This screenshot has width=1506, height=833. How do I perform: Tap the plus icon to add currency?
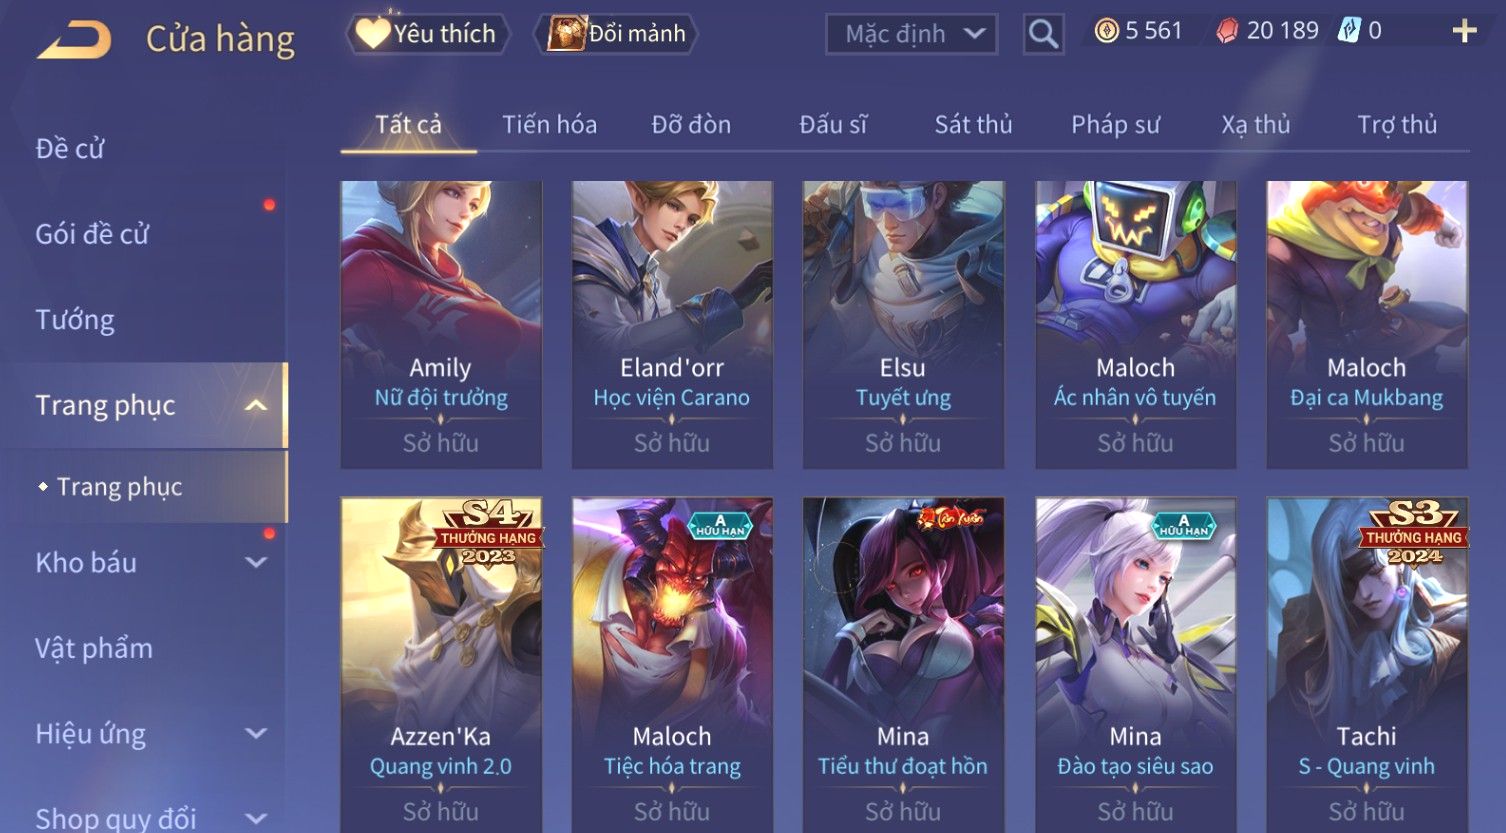coord(1464,32)
